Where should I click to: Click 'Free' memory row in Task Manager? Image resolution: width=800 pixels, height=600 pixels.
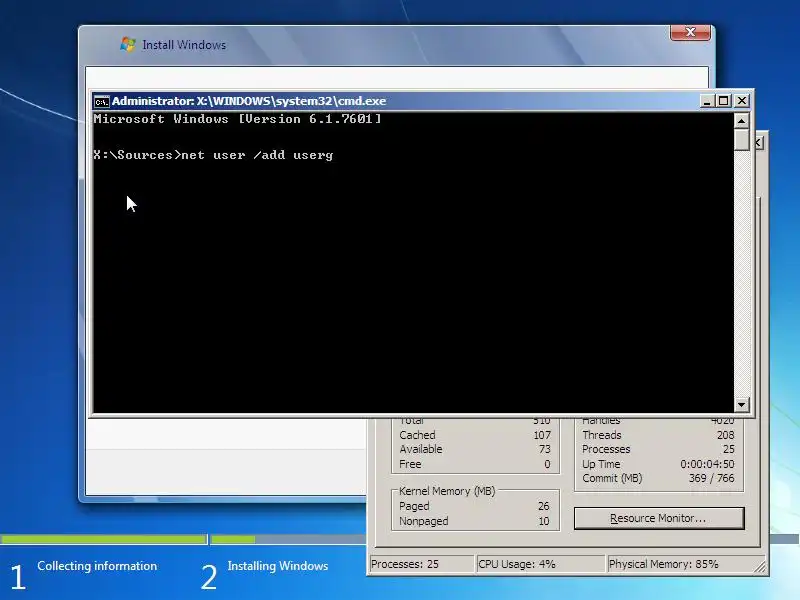pyautogui.click(x=475, y=464)
